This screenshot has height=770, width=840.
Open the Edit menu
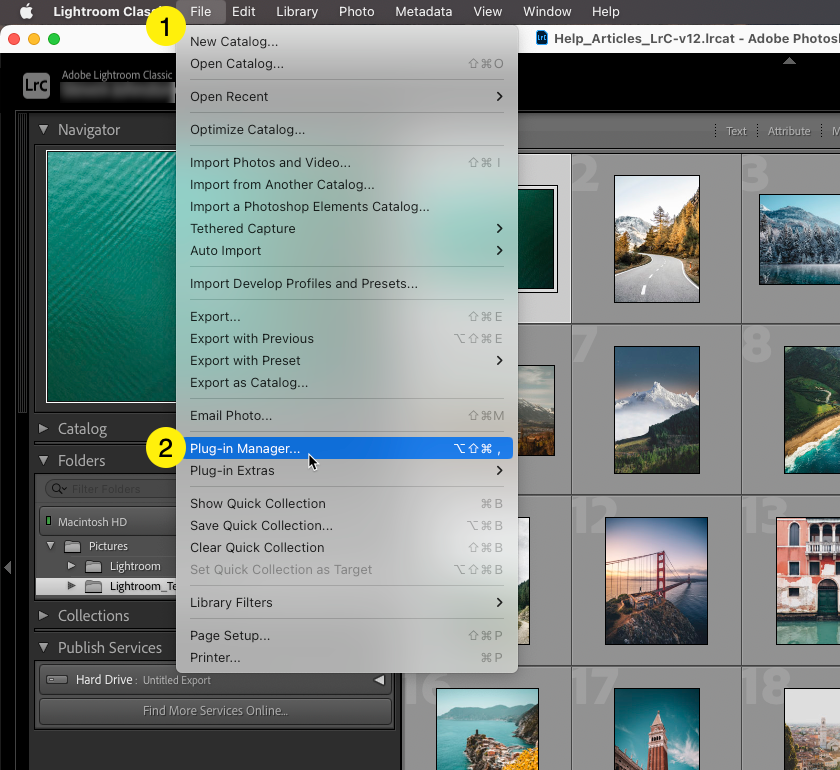click(243, 11)
